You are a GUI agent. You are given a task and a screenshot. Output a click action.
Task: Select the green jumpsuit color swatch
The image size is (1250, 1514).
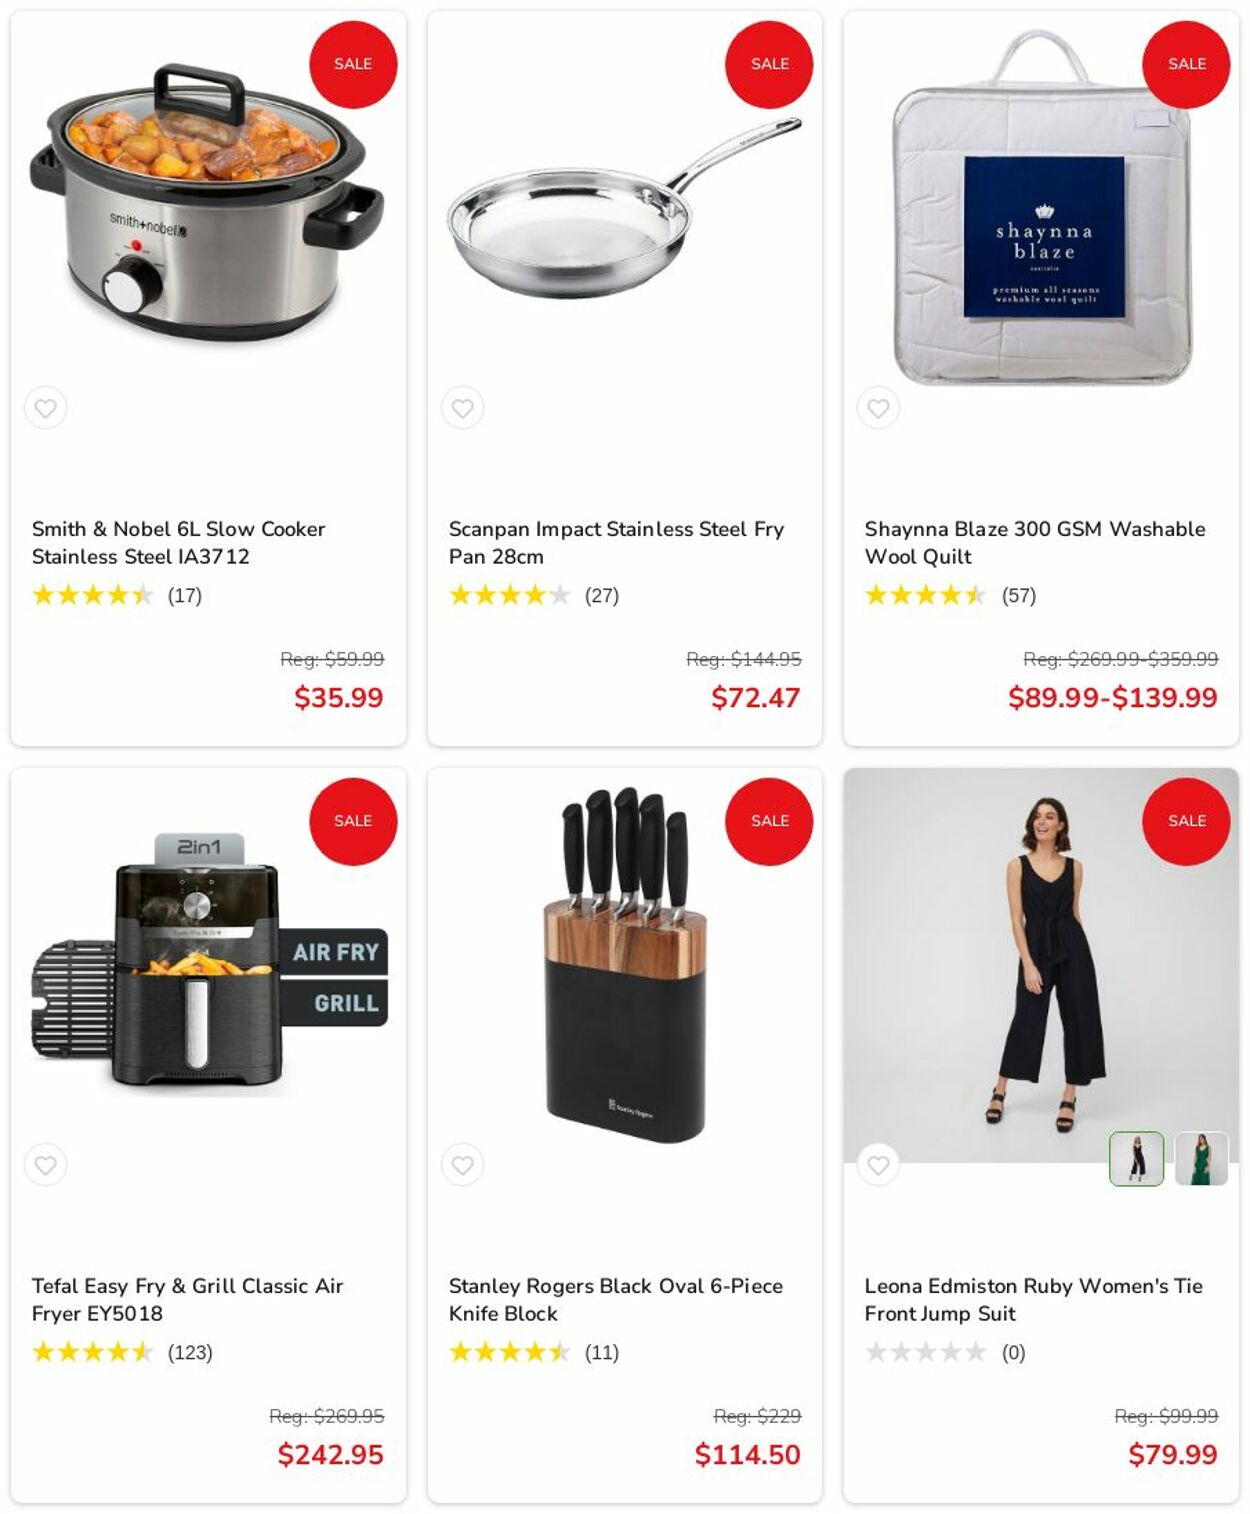click(x=1201, y=1159)
